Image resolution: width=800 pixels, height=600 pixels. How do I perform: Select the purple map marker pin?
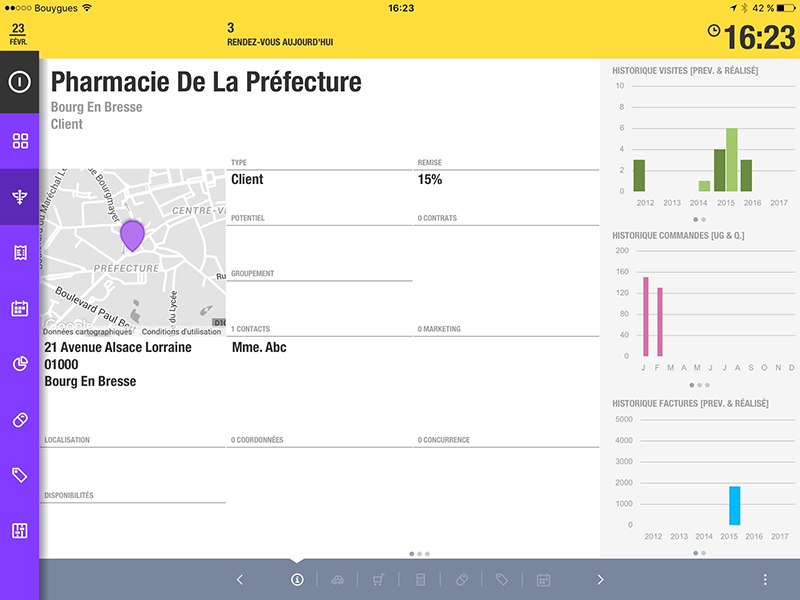tap(133, 237)
